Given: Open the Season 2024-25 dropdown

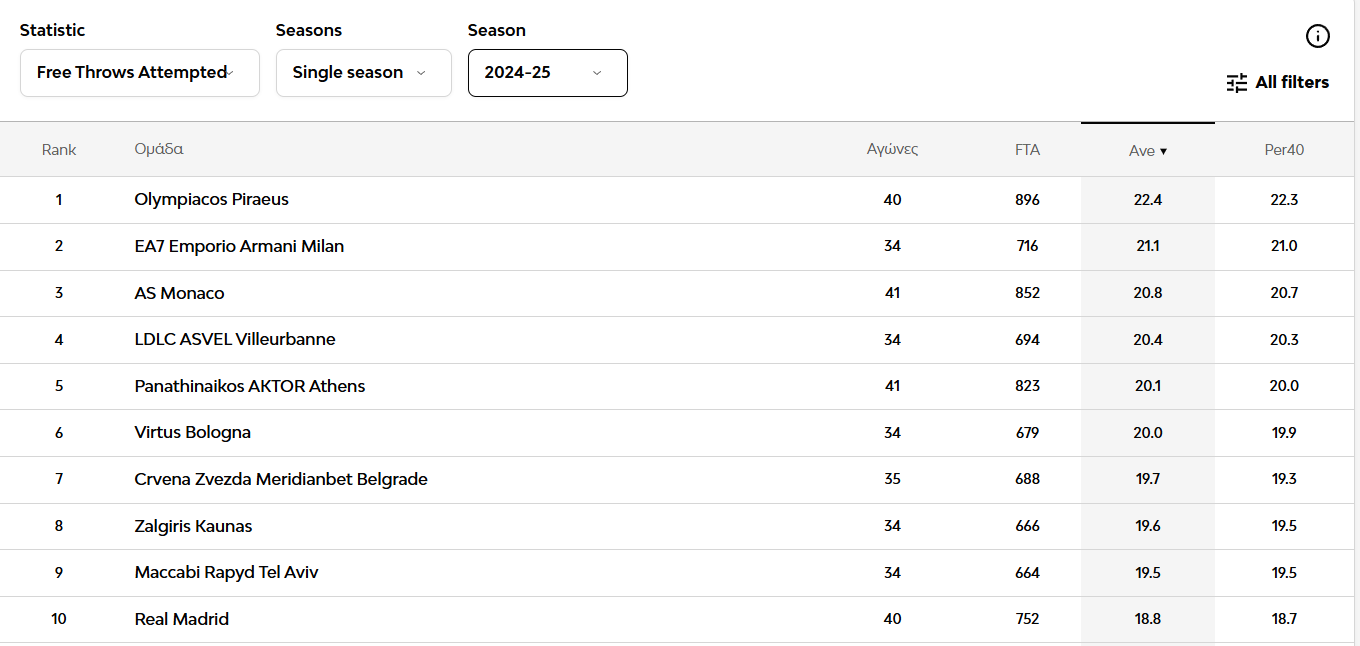Looking at the screenshot, I should (547, 73).
